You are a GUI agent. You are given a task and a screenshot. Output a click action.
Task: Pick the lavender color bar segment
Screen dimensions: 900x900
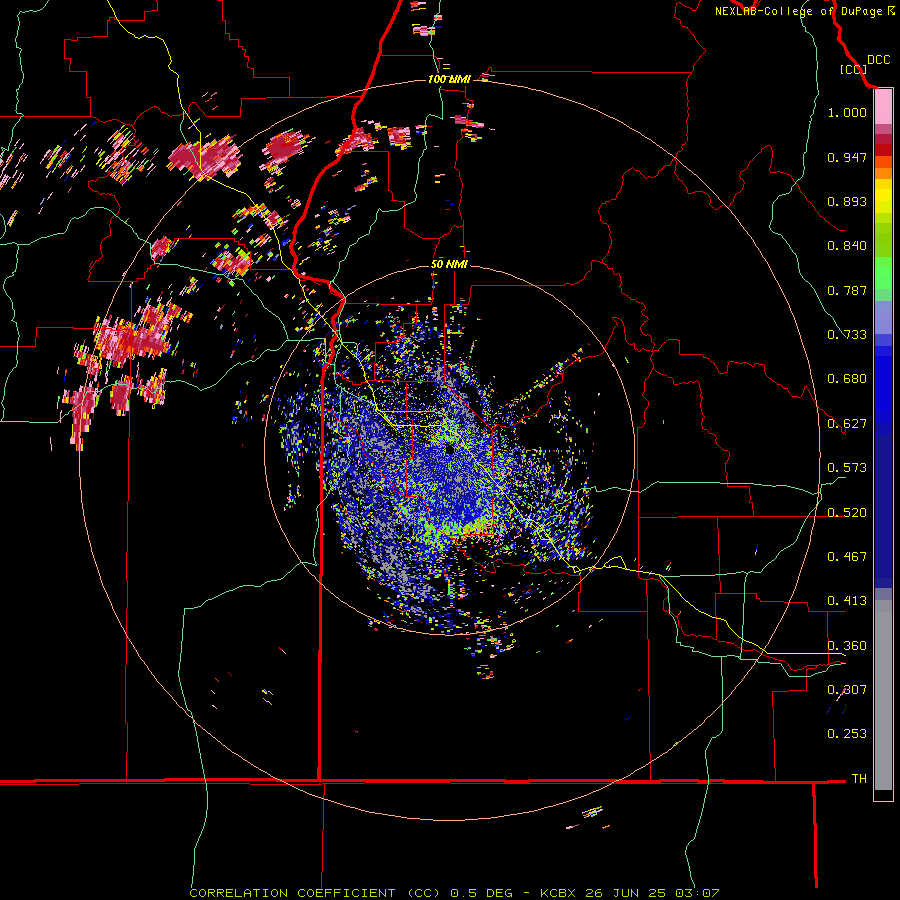click(883, 317)
